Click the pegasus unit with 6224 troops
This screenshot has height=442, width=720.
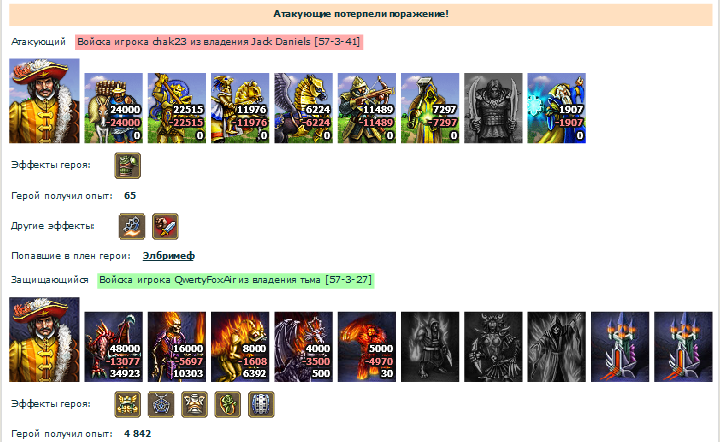pos(304,108)
